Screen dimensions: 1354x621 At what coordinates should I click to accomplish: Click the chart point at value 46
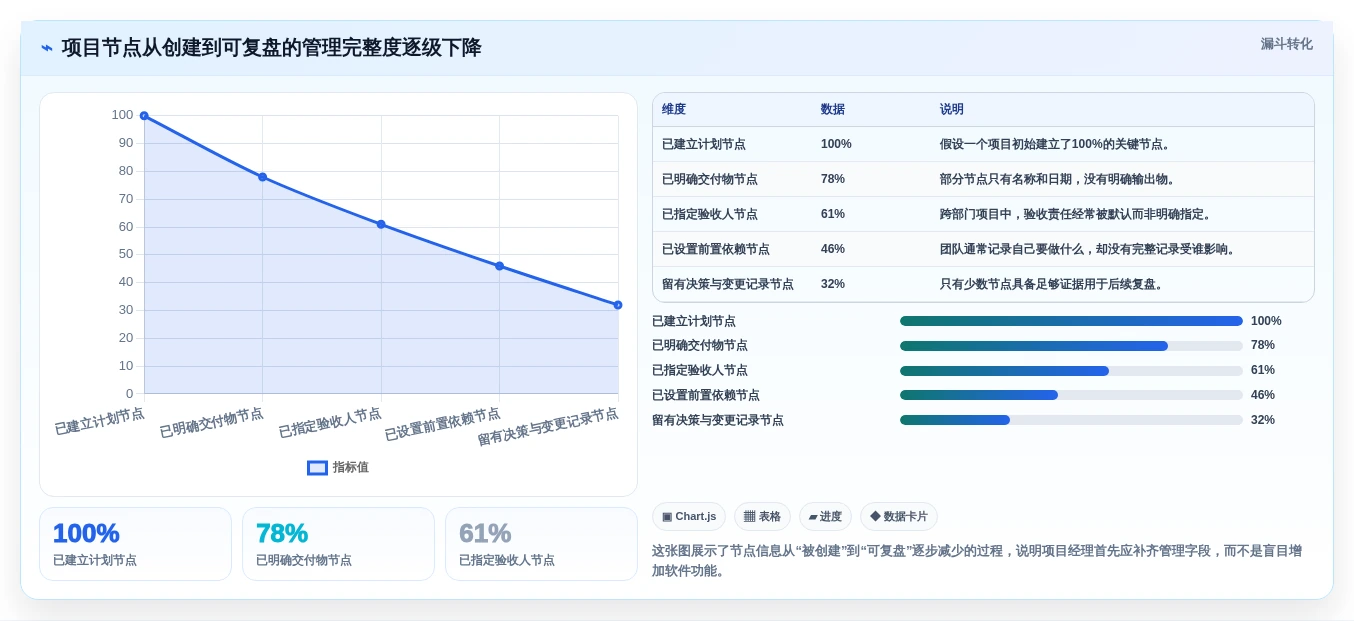click(x=499, y=266)
